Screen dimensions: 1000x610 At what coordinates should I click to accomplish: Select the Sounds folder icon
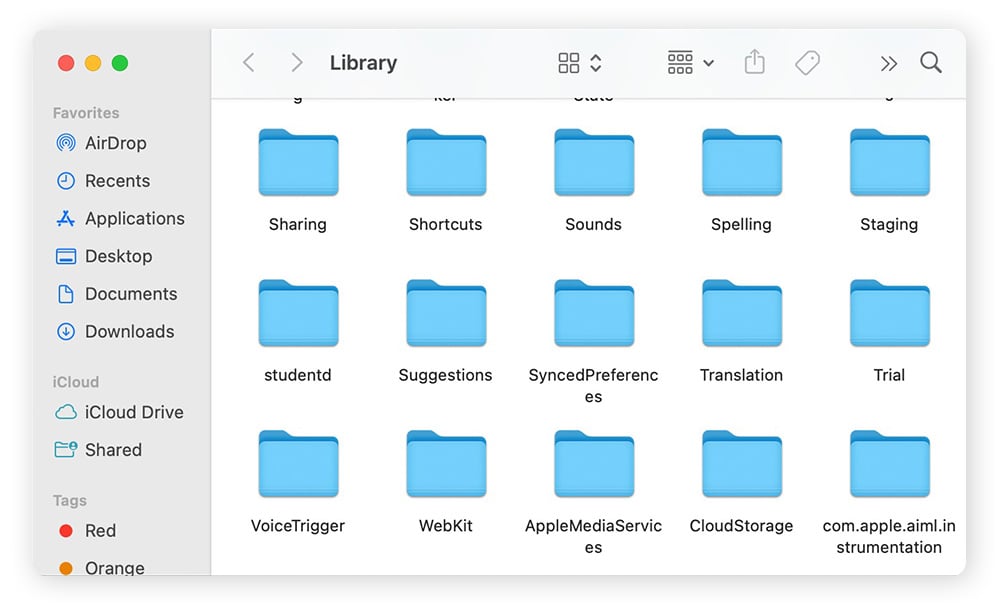(x=594, y=163)
